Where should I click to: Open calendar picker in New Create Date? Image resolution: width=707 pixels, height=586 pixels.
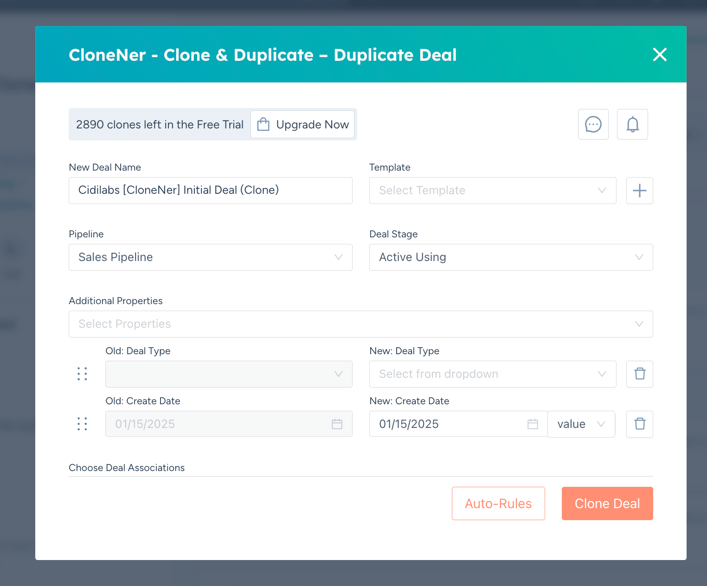click(x=533, y=424)
